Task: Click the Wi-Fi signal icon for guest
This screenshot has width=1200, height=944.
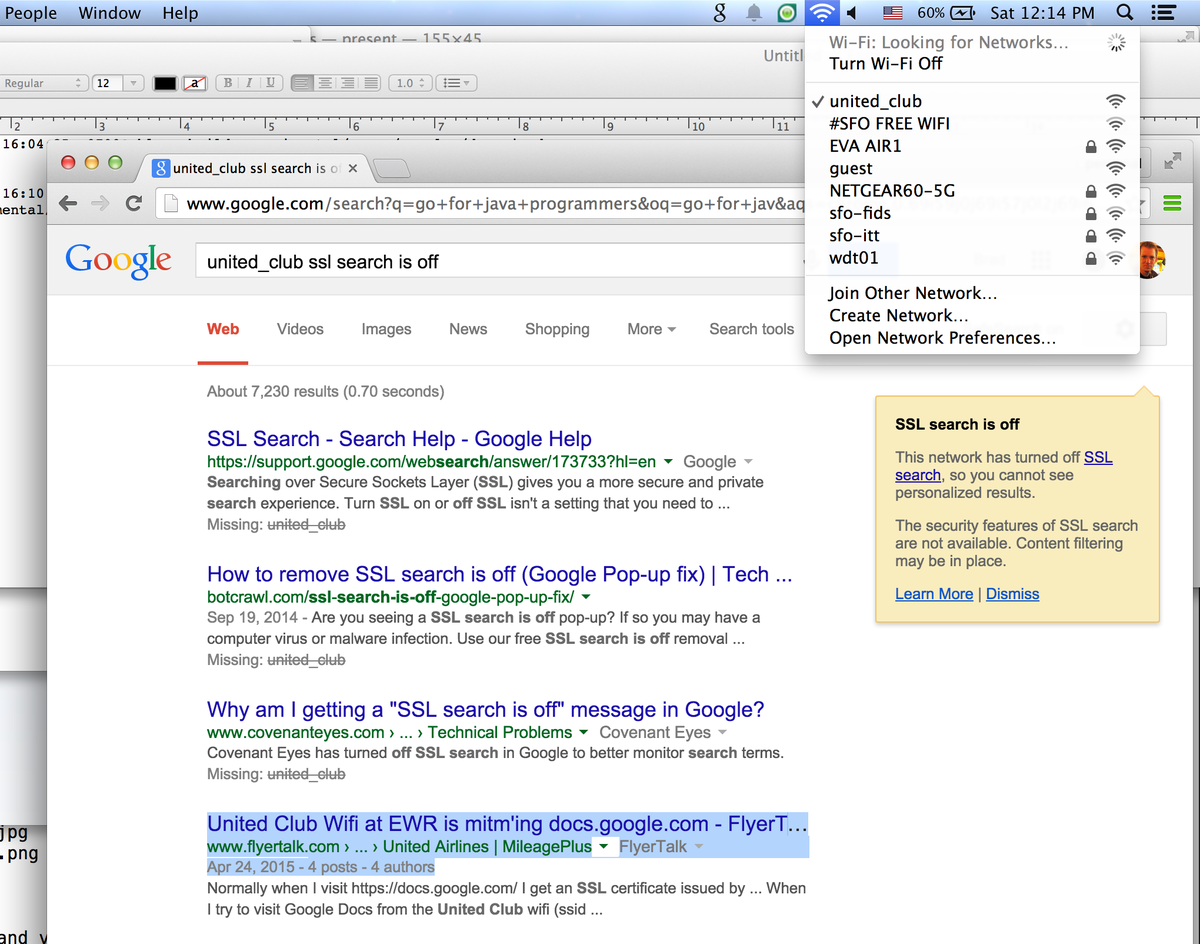Action: coord(1116,168)
